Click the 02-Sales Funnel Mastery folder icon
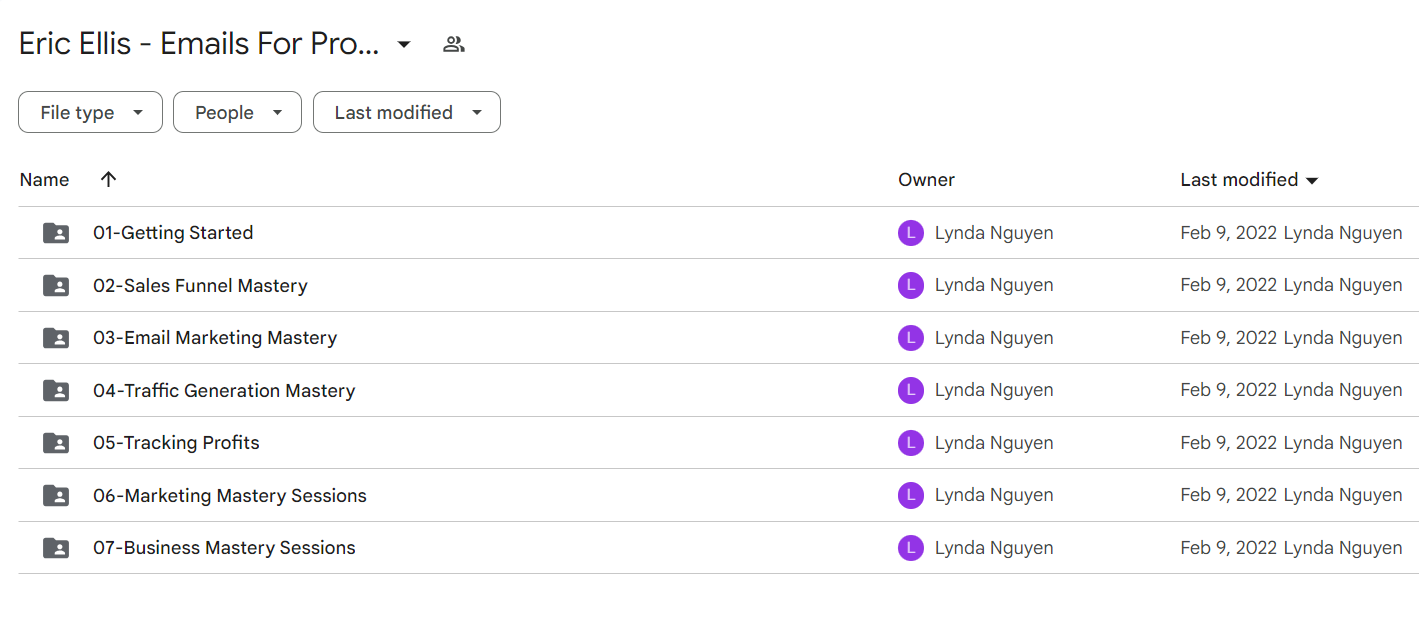 56,285
